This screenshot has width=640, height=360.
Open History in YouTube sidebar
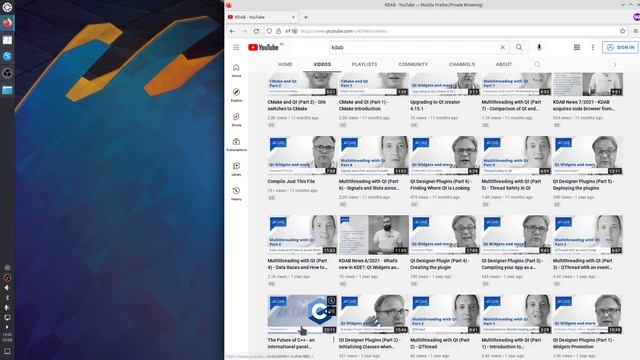[236, 194]
